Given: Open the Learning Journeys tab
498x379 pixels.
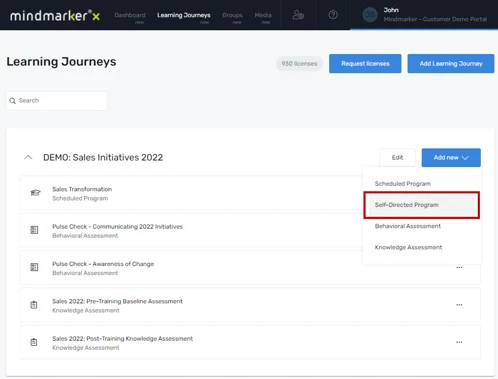Looking at the screenshot, I should (184, 15).
